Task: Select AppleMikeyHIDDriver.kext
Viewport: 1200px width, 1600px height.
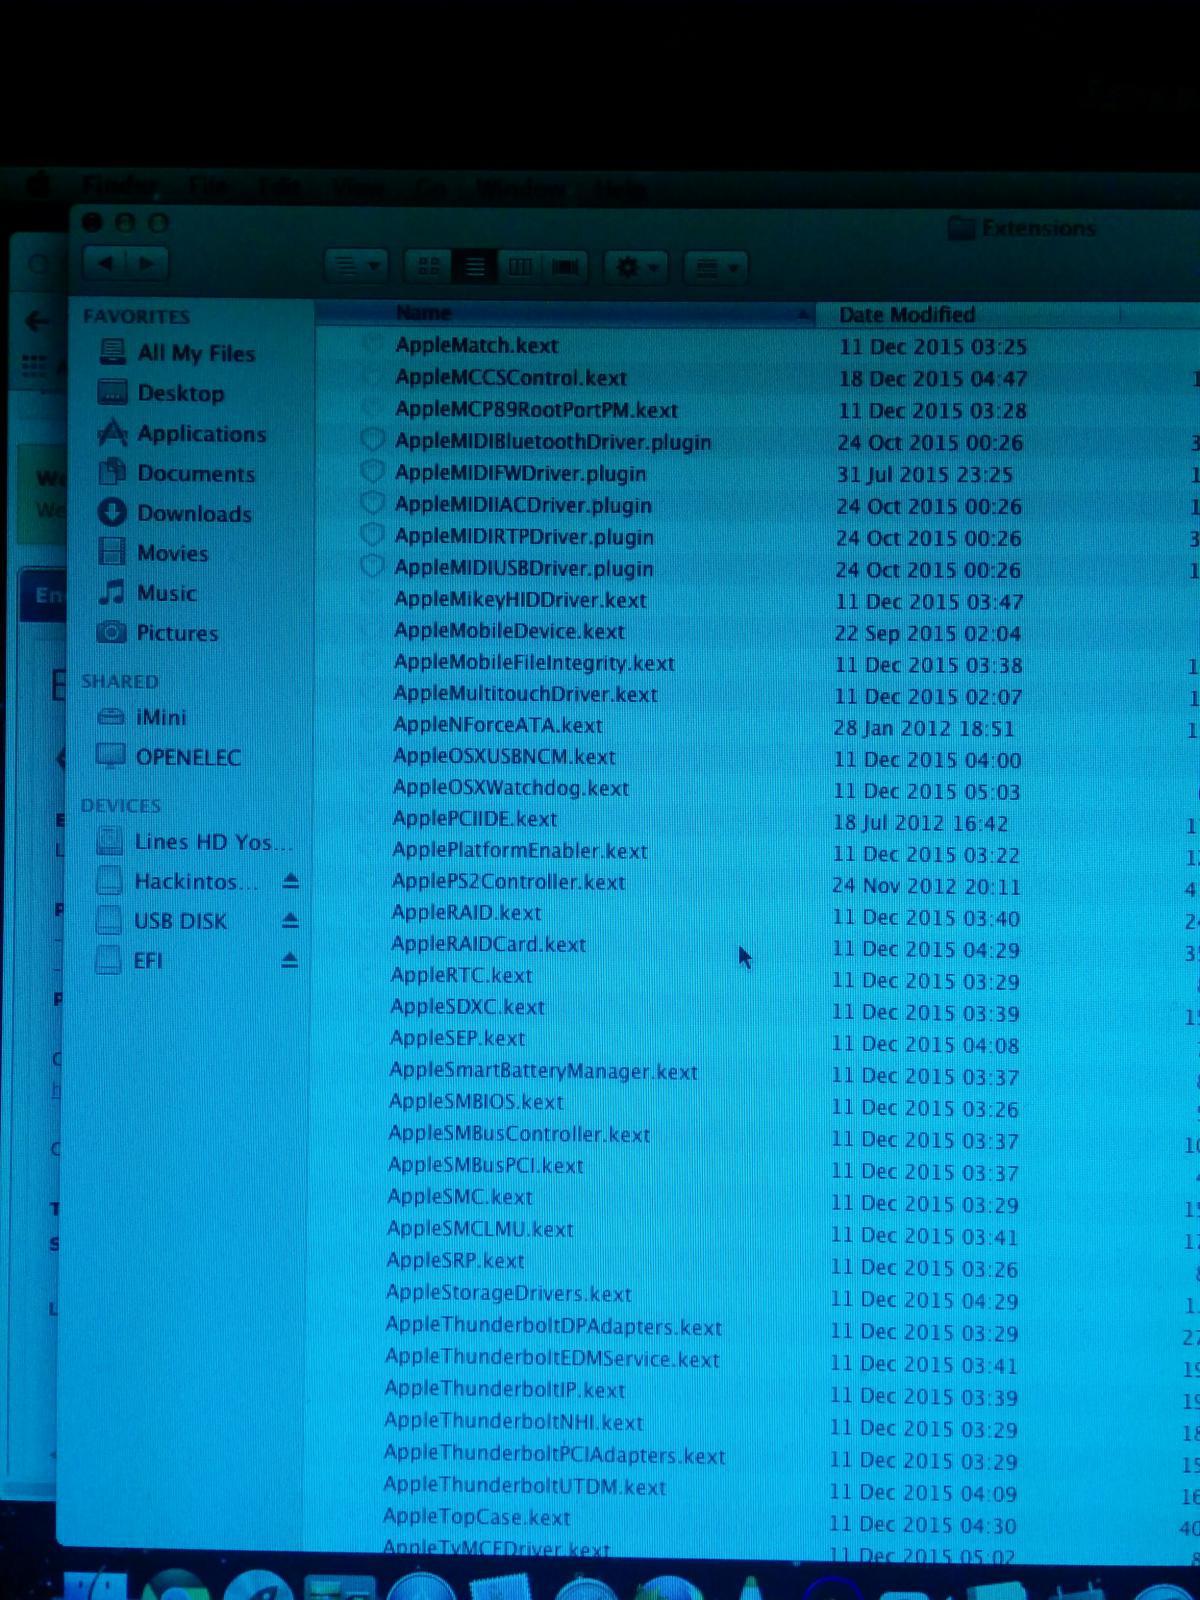Action: coord(520,600)
